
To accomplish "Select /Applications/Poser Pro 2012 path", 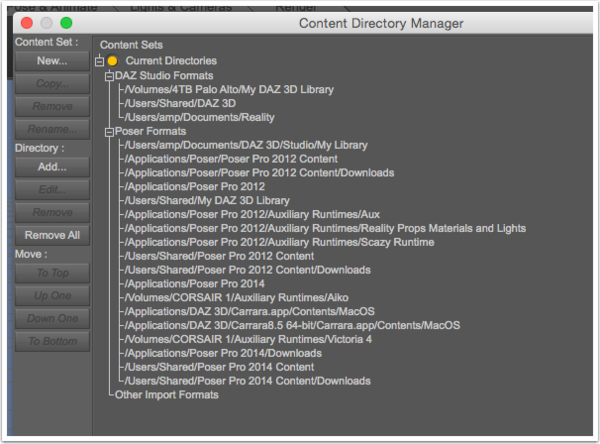I will click(195, 186).
